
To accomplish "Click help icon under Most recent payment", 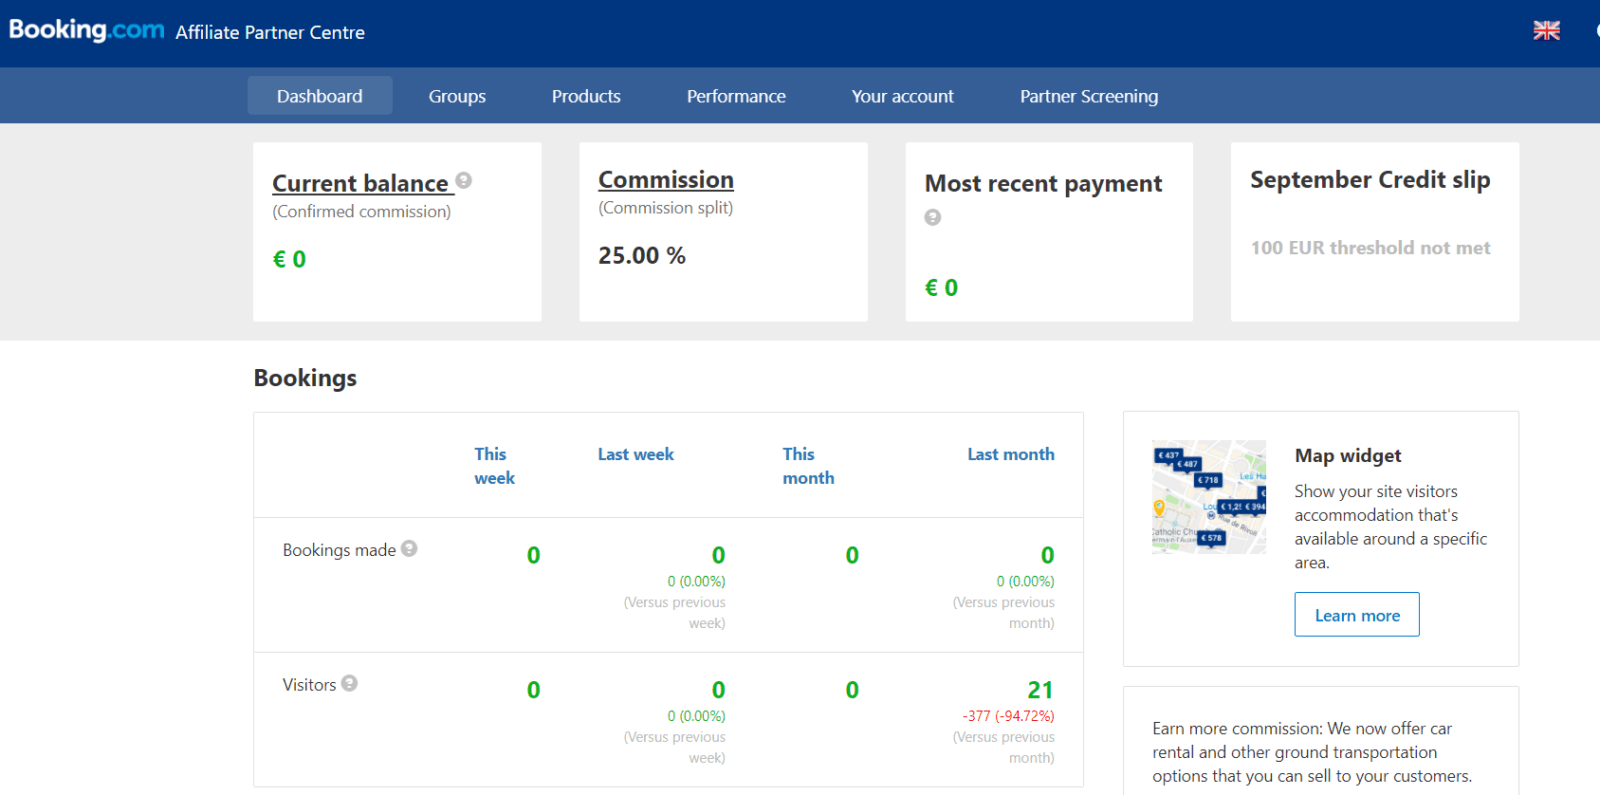I will coord(933,217).
